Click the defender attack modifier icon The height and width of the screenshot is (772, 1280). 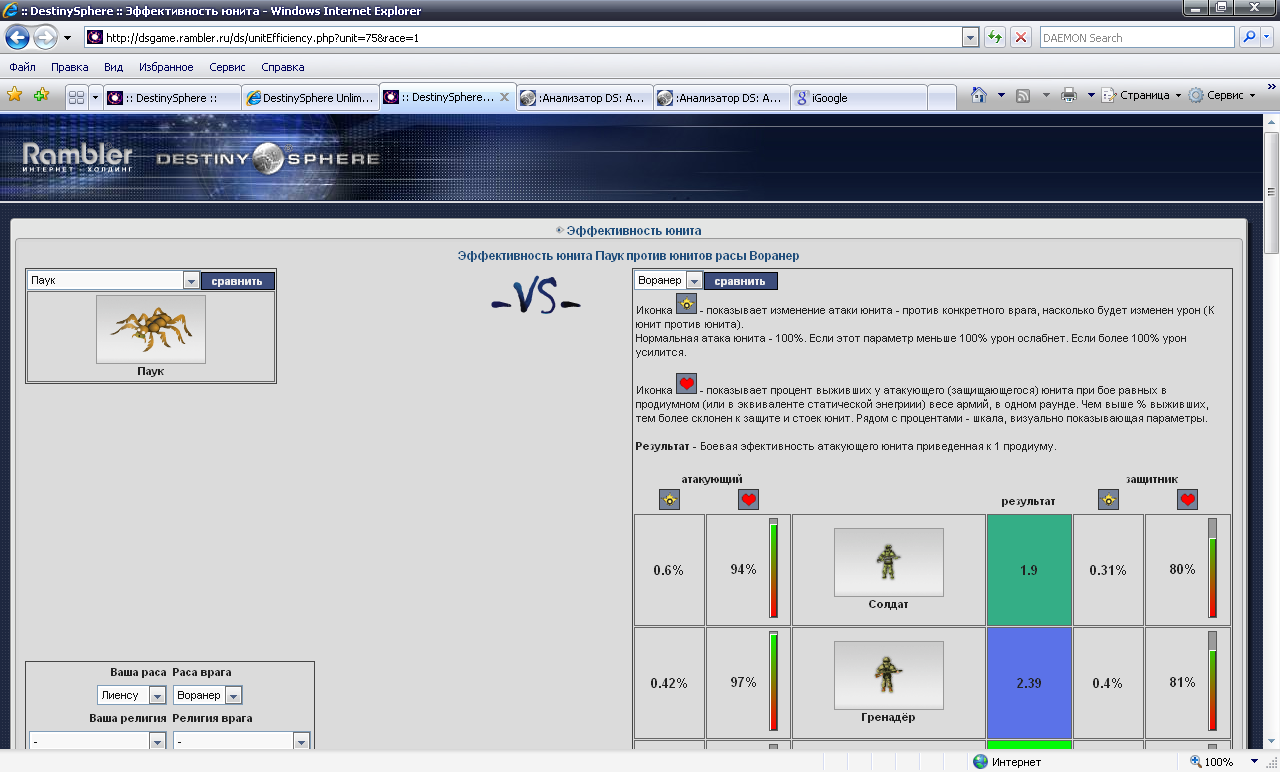point(1108,499)
